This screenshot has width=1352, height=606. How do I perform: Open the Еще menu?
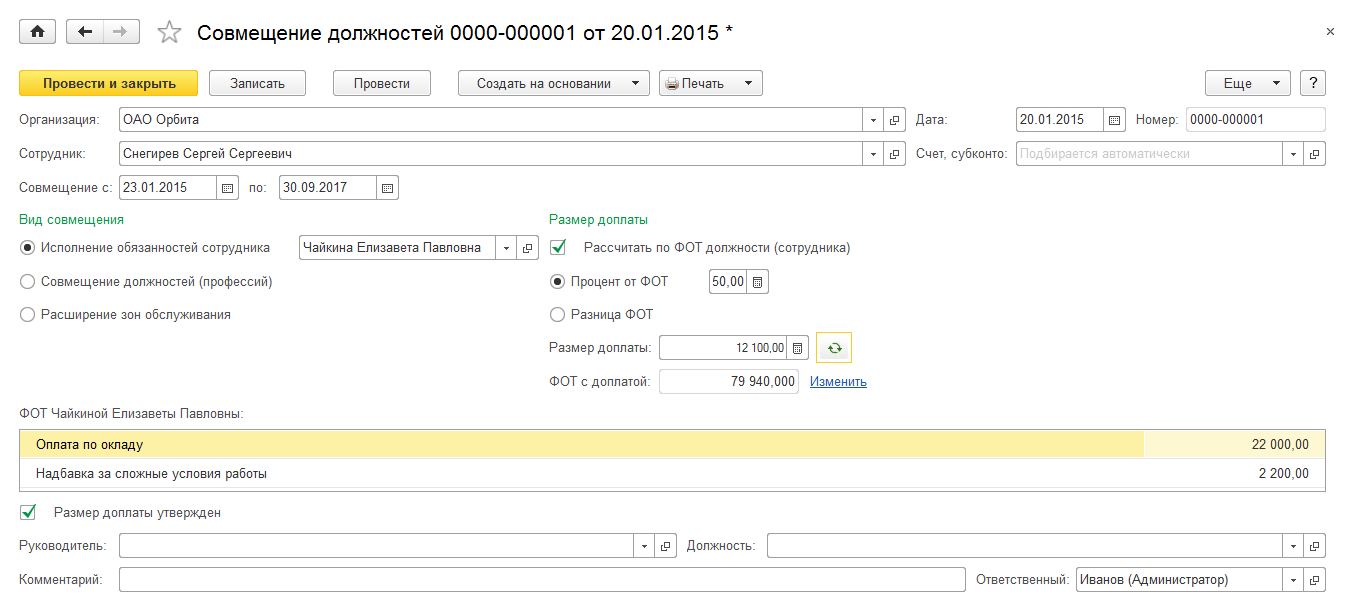[1247, 83]
